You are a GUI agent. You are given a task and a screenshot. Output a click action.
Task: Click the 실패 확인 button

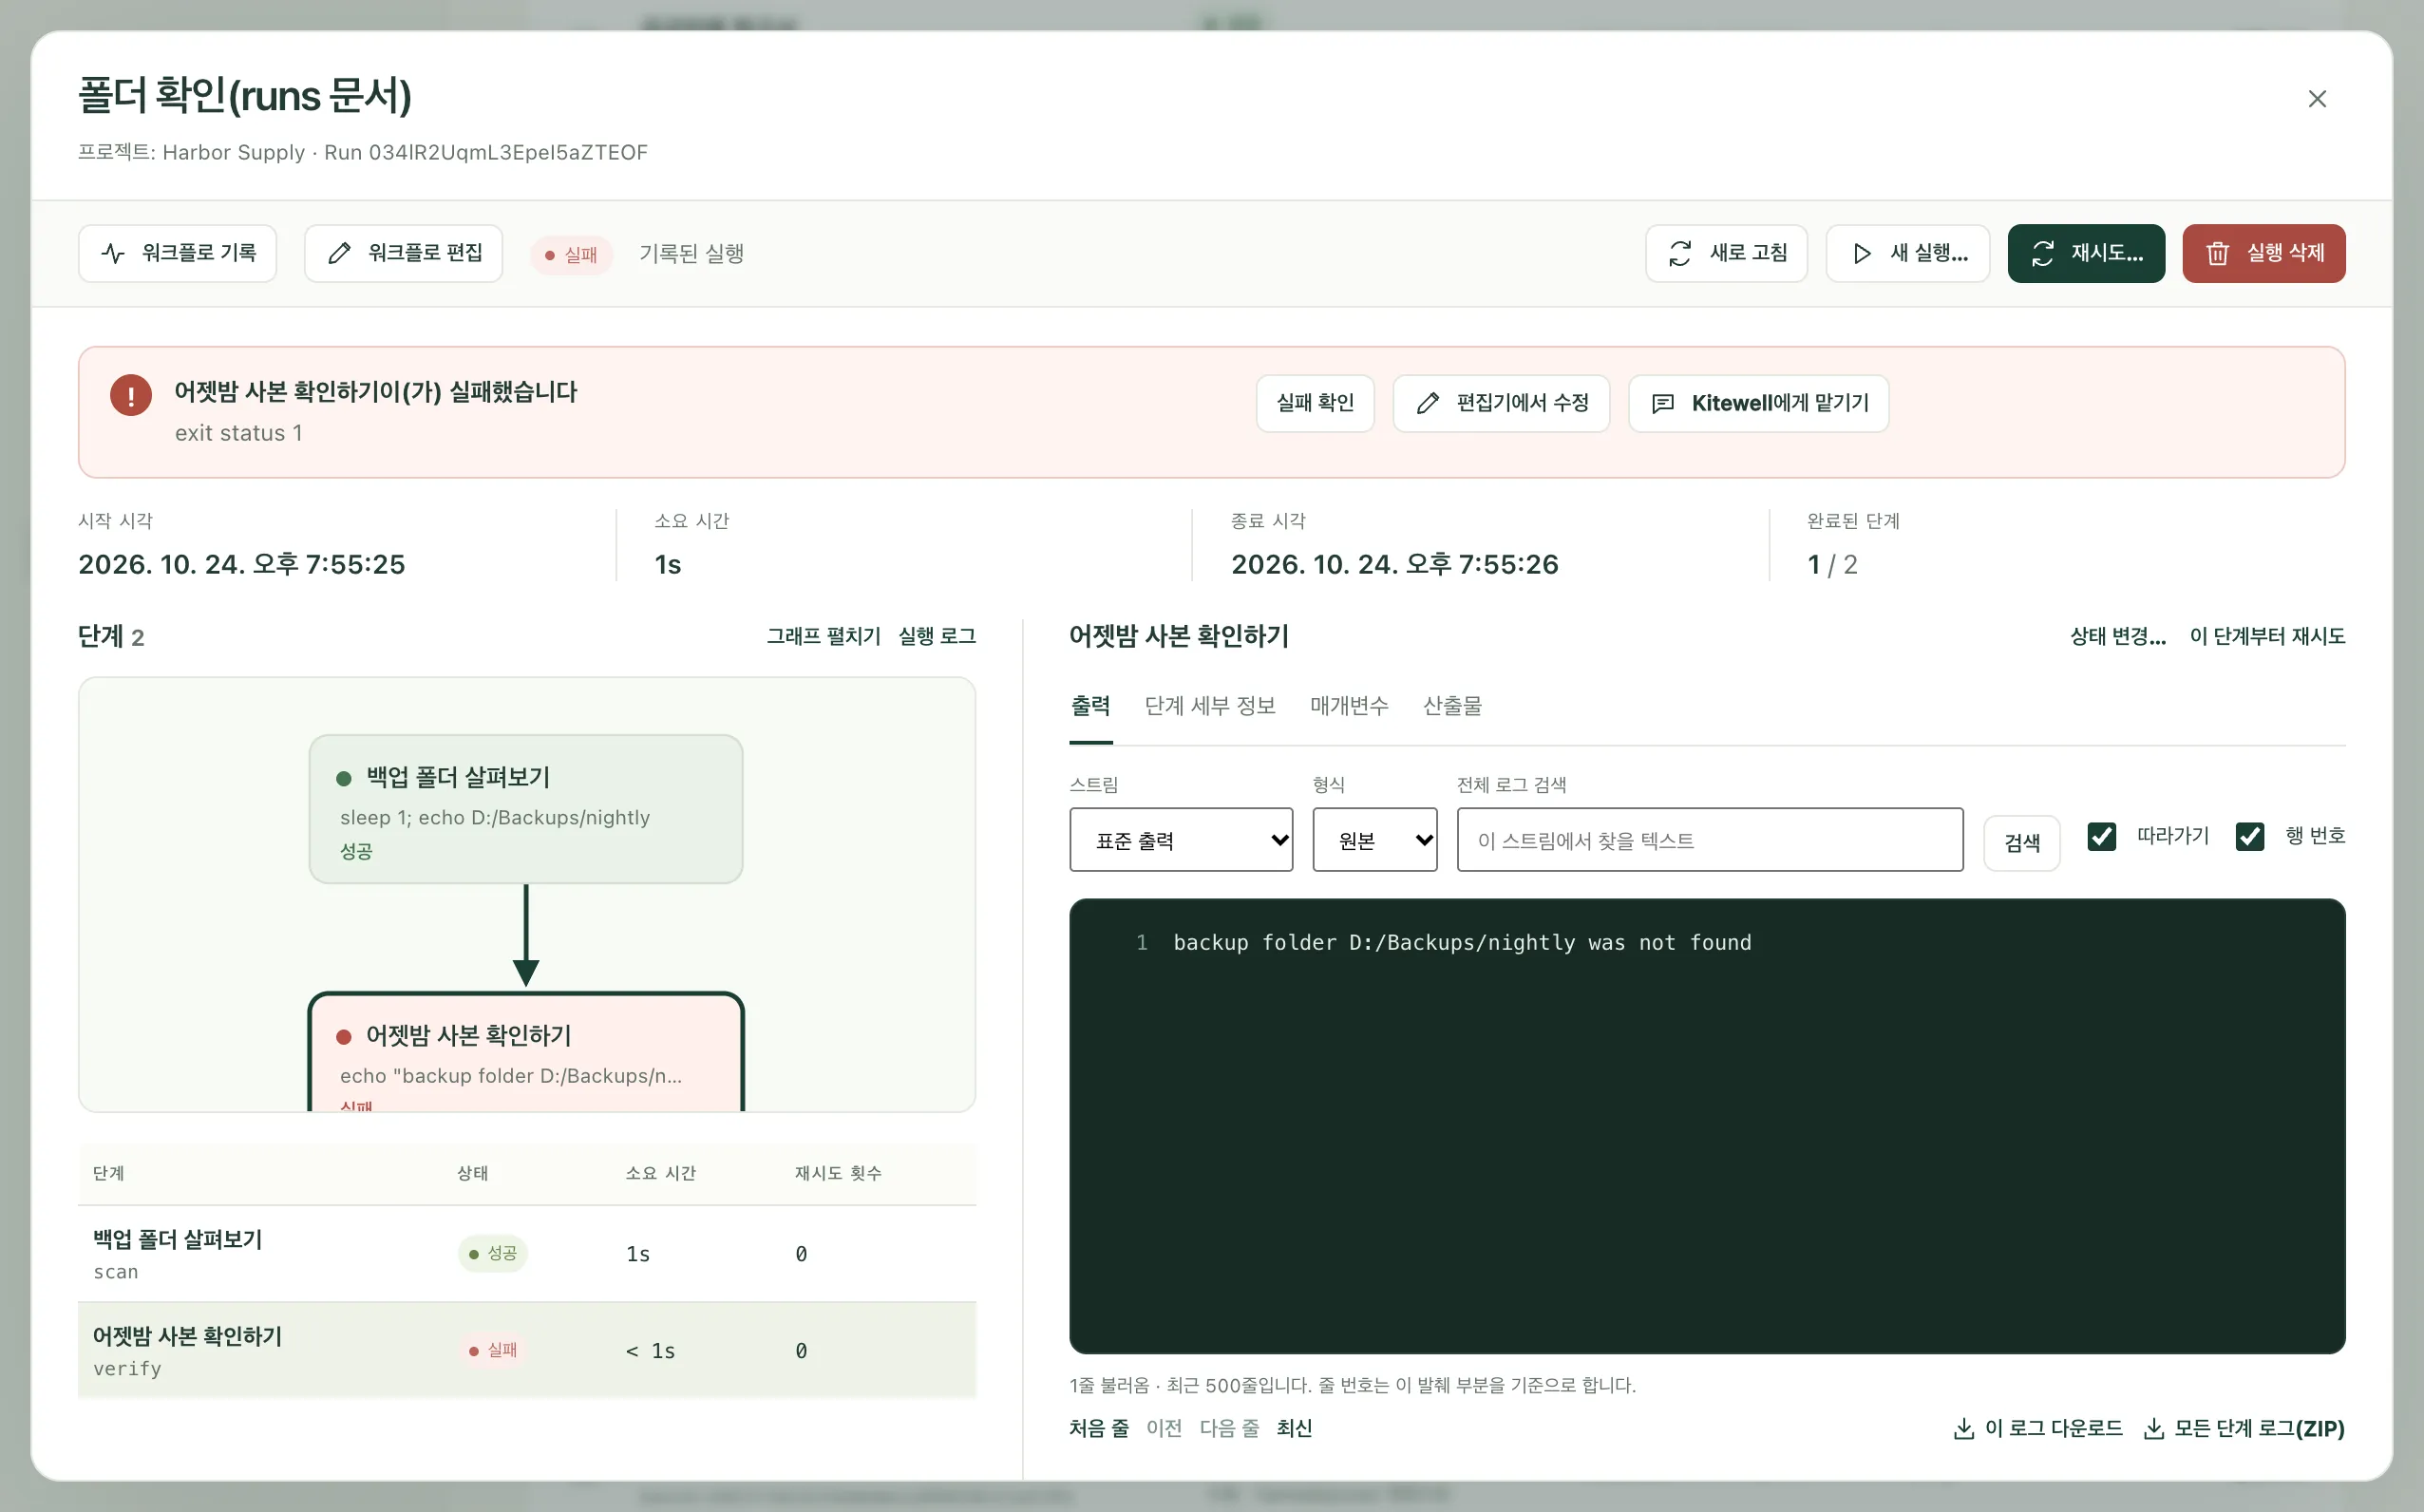(x=1315, y=403)
